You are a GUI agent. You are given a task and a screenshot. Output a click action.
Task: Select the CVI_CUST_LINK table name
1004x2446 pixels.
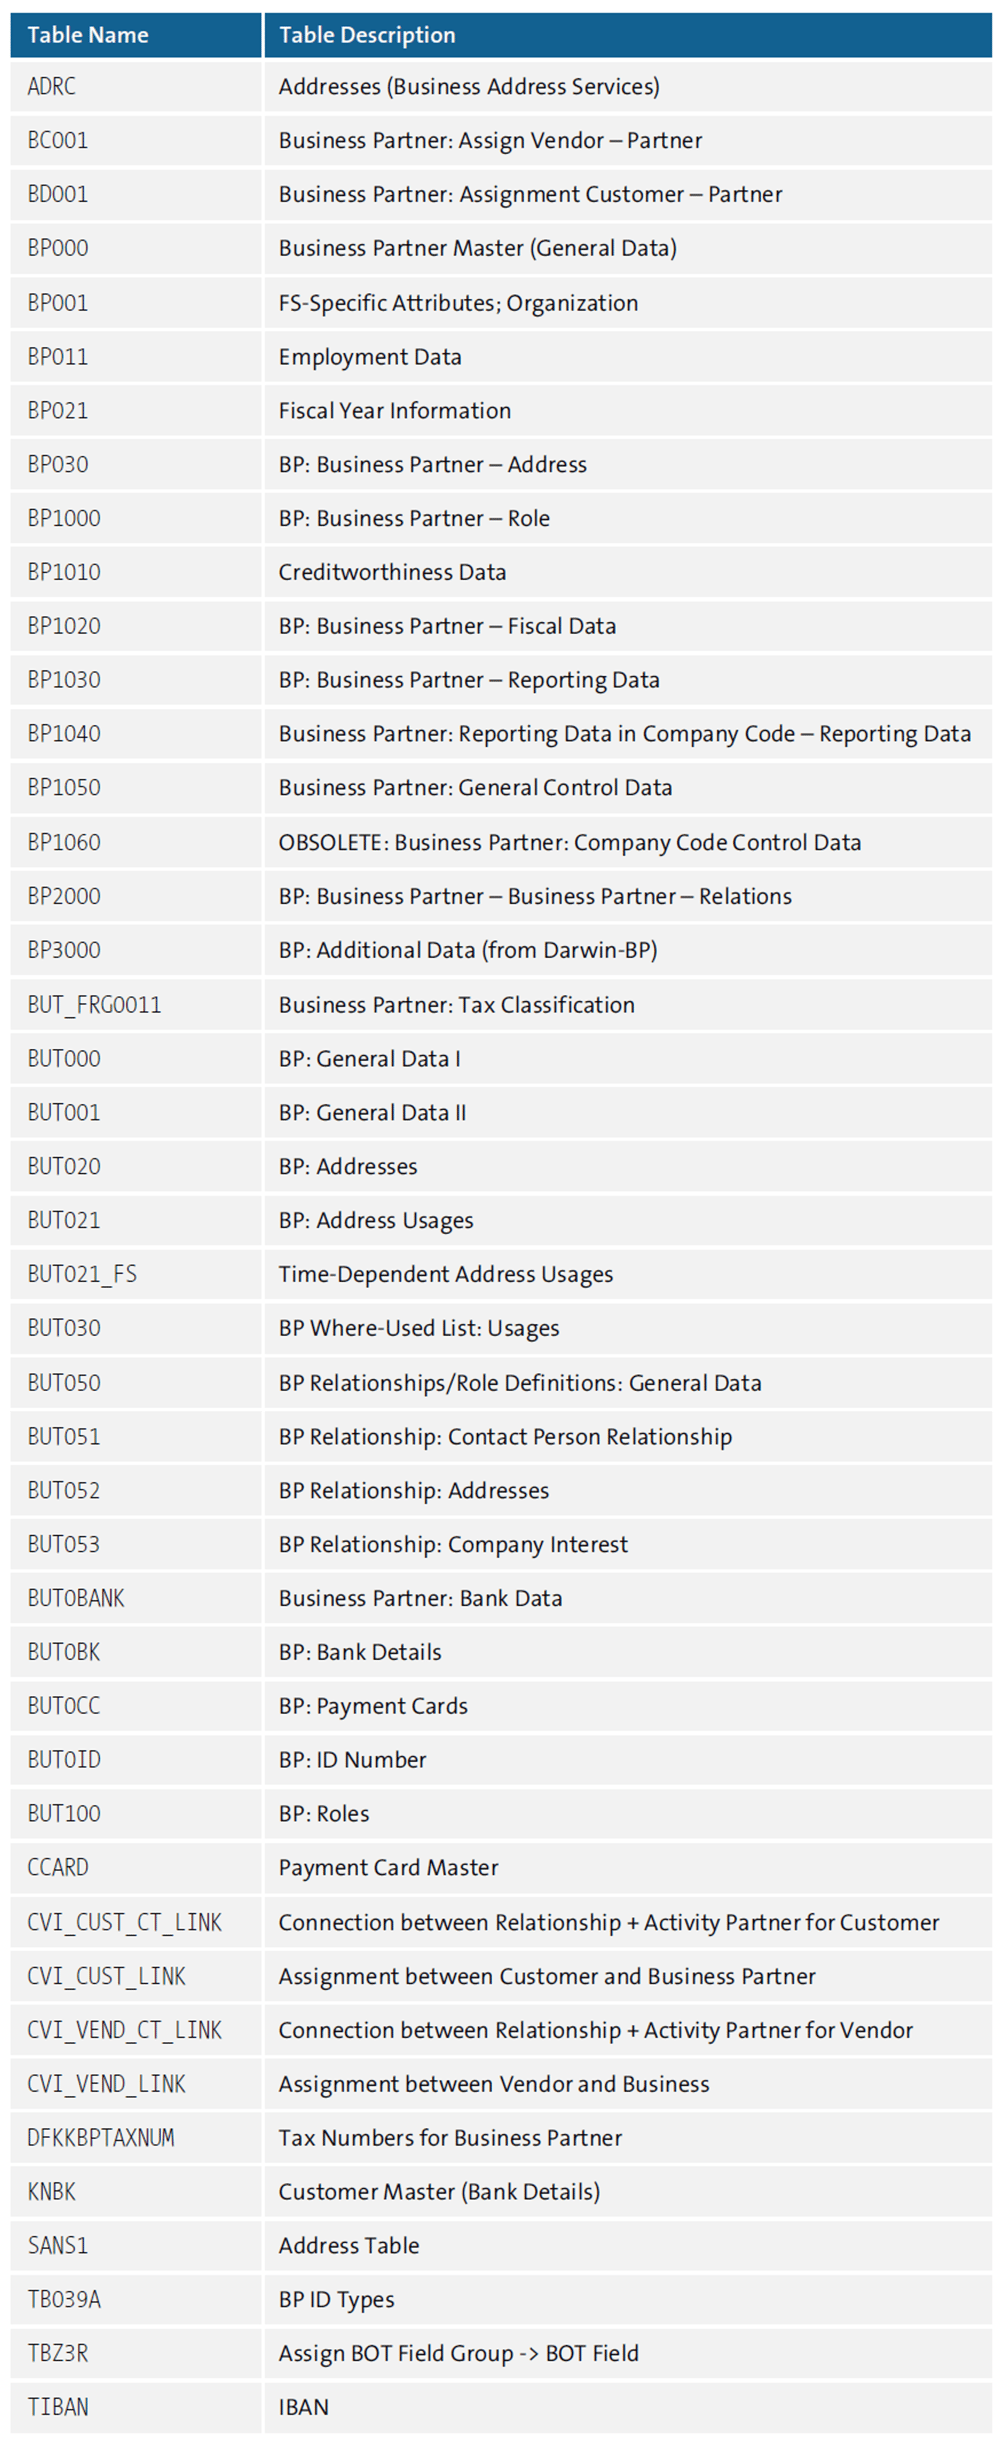pyautogui.click(x=106, y=1976)
